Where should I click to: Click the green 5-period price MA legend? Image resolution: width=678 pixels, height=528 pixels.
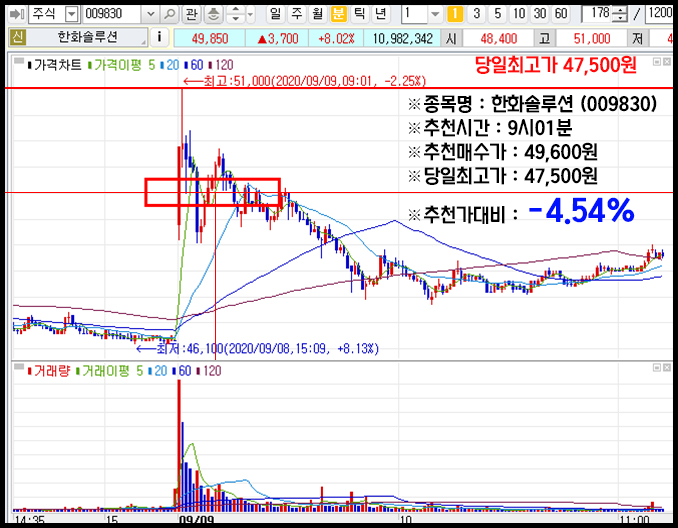click(152, 65)
